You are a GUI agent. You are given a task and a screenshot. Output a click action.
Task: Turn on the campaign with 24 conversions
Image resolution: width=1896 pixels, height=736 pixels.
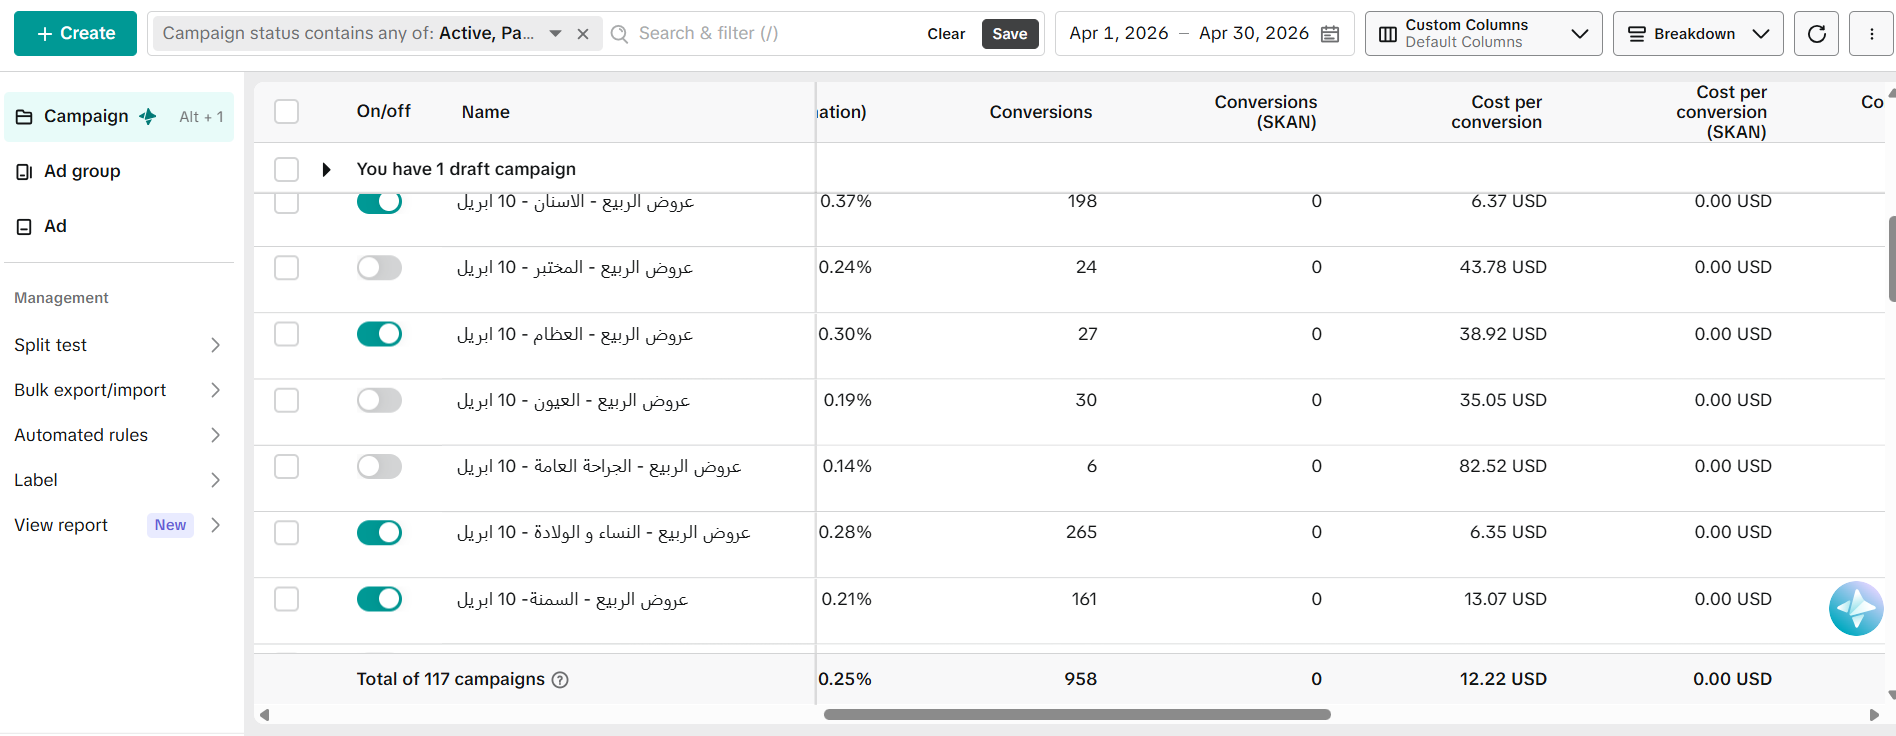click(379, 268)
